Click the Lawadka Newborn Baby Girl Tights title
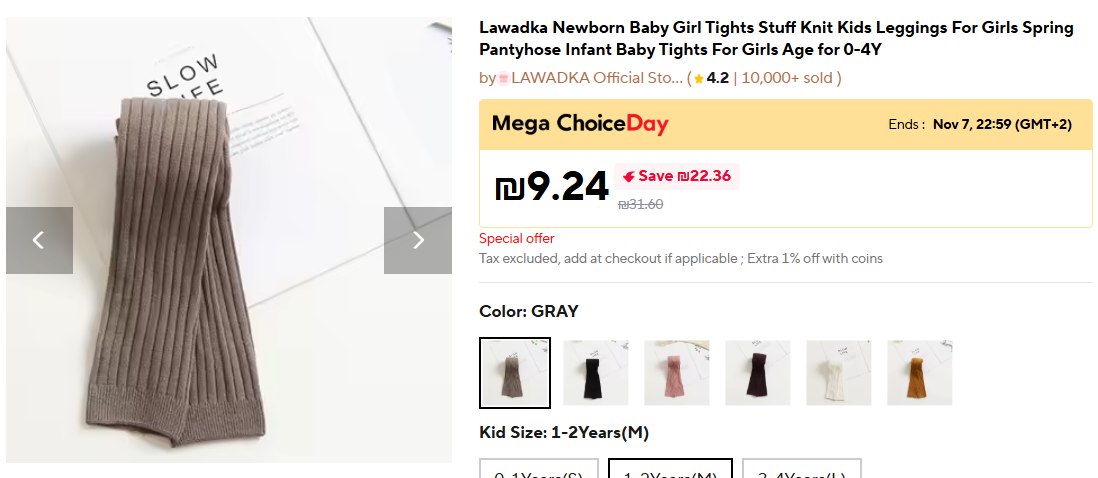 [776, 38]
